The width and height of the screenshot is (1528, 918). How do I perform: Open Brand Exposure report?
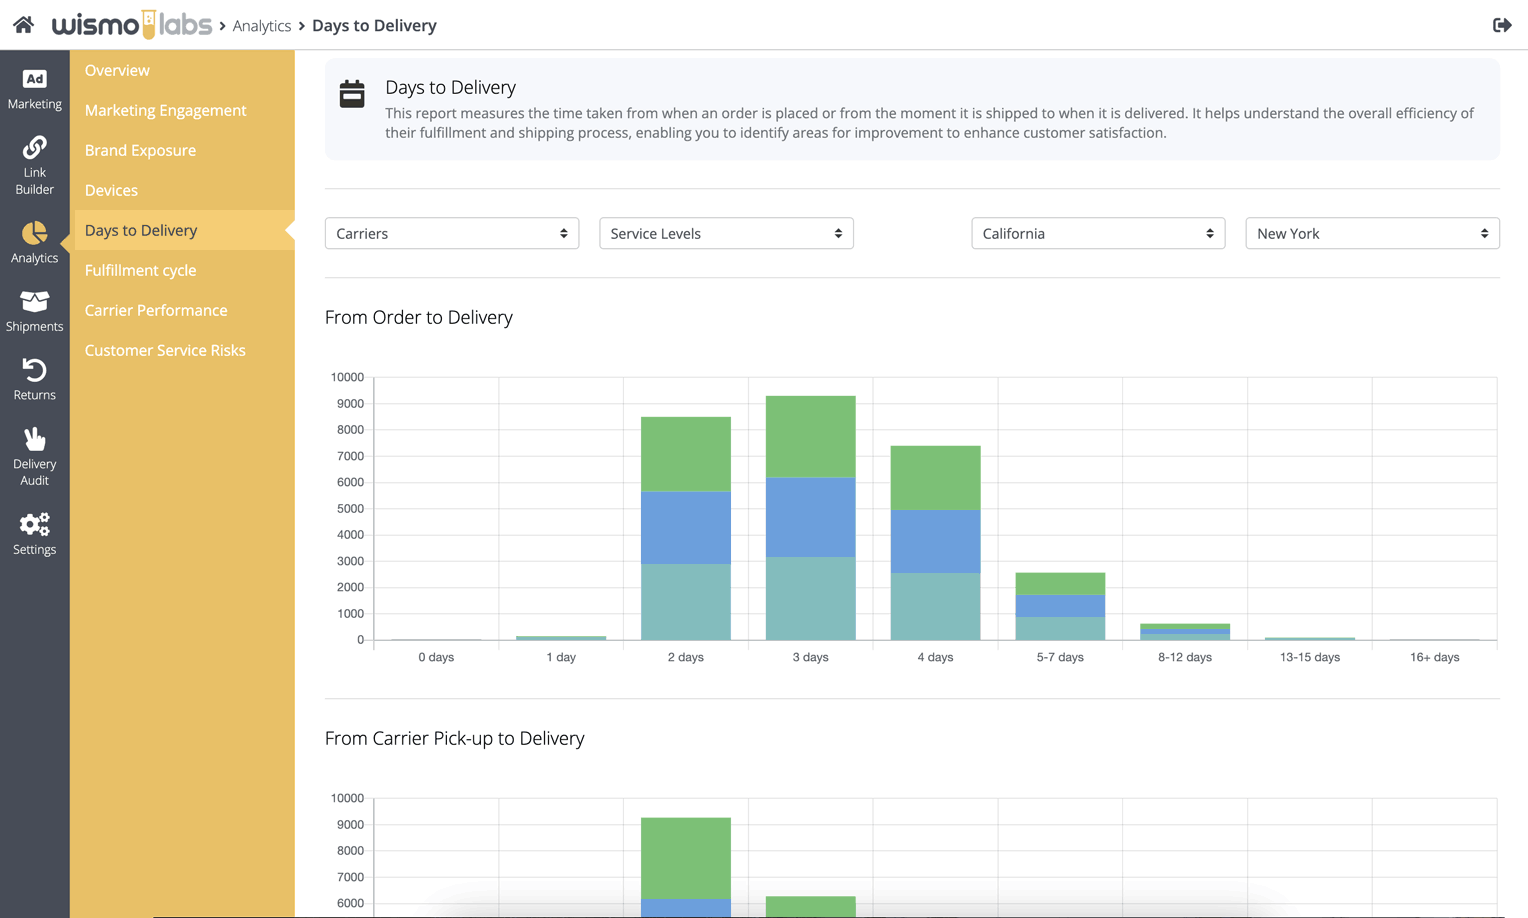140,150
